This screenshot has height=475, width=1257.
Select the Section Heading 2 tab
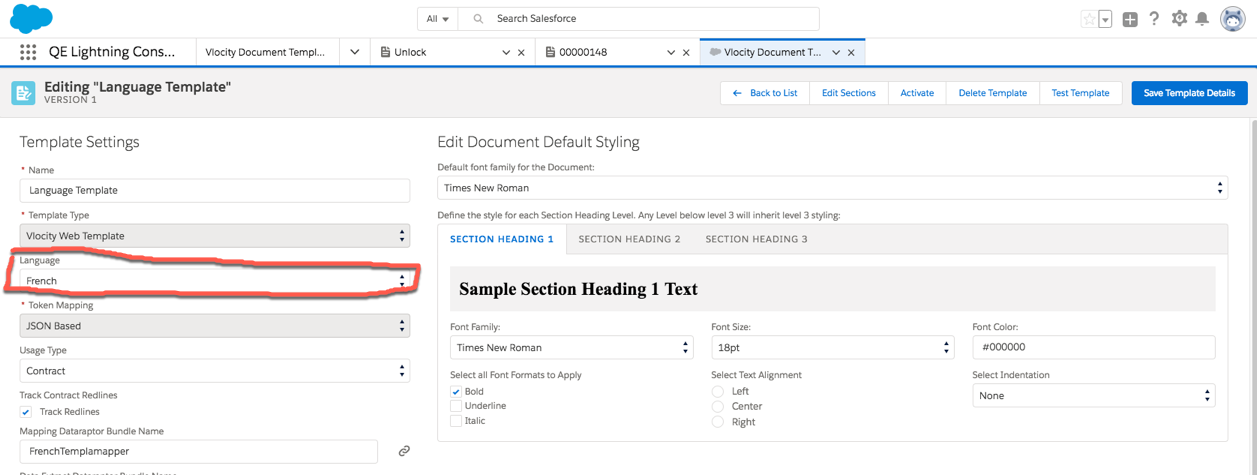tap(629, 239)
